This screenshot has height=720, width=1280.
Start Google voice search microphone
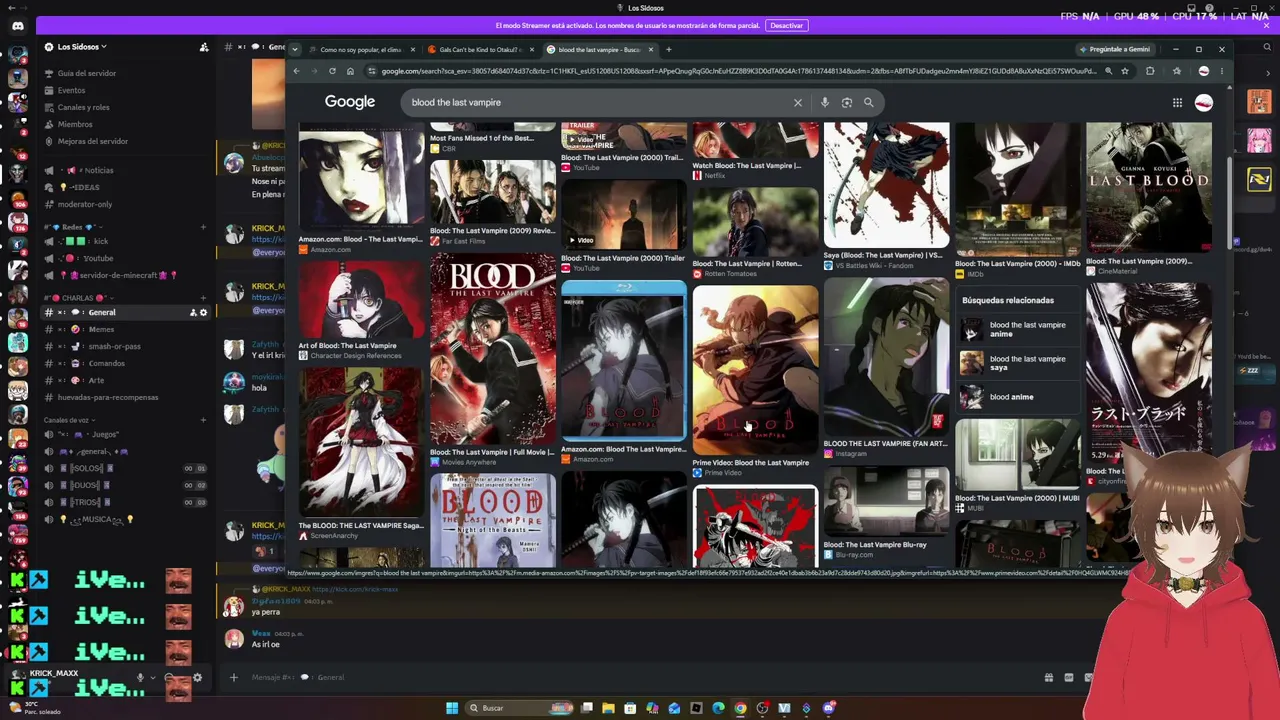(x=825, y=102)
